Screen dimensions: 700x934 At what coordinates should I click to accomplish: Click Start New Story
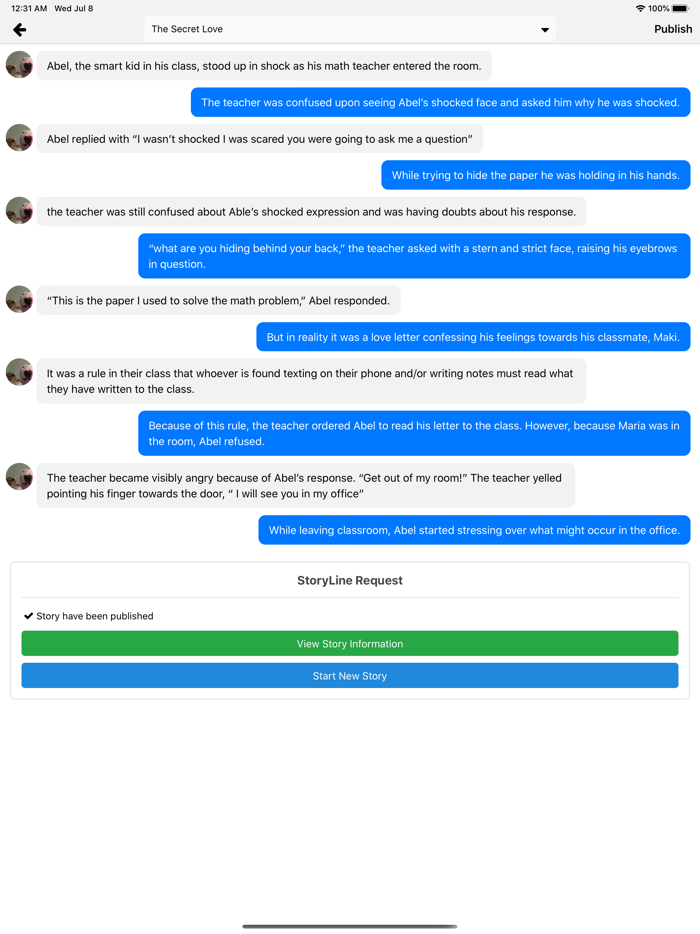tap(349, 675)
